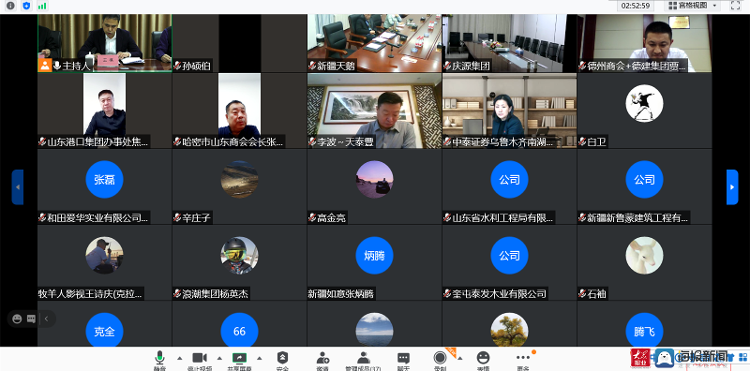750x371 pixels.
Task: Open the share screen option
Action: click(239, 360)
